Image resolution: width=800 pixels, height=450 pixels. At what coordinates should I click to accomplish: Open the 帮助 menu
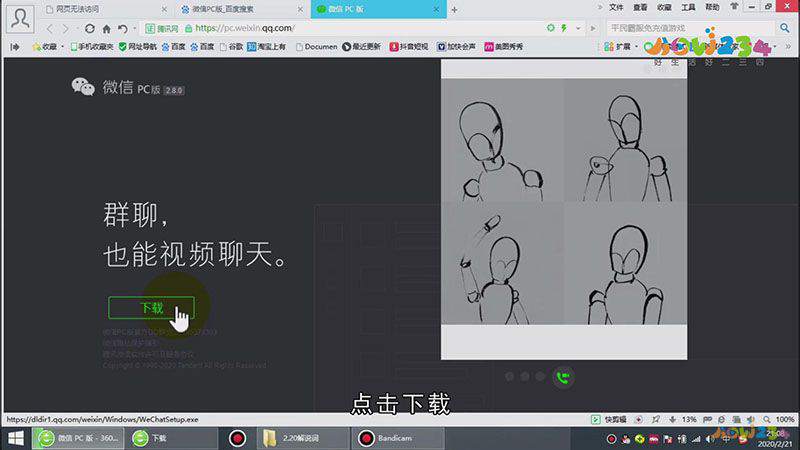tap(712, 7)
